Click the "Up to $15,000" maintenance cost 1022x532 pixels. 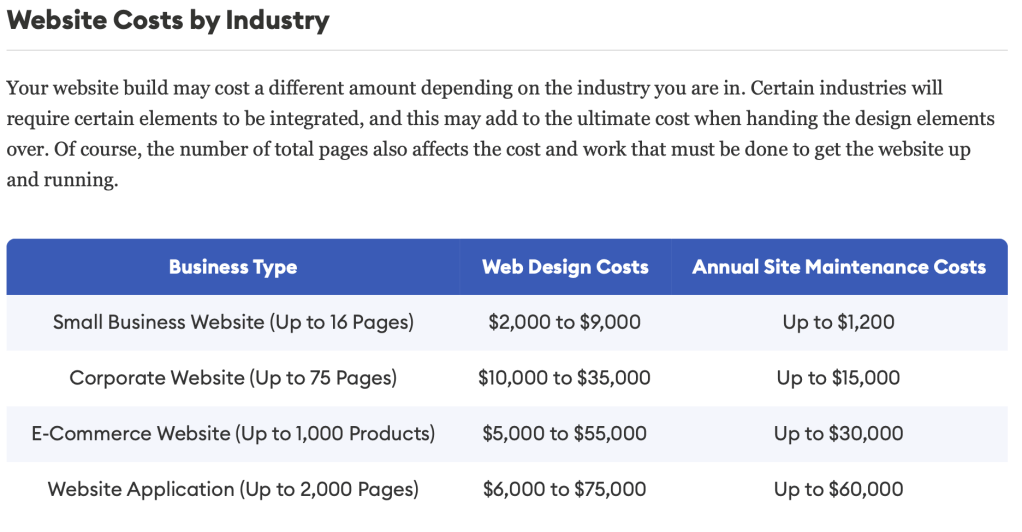[x=839, y=378]
